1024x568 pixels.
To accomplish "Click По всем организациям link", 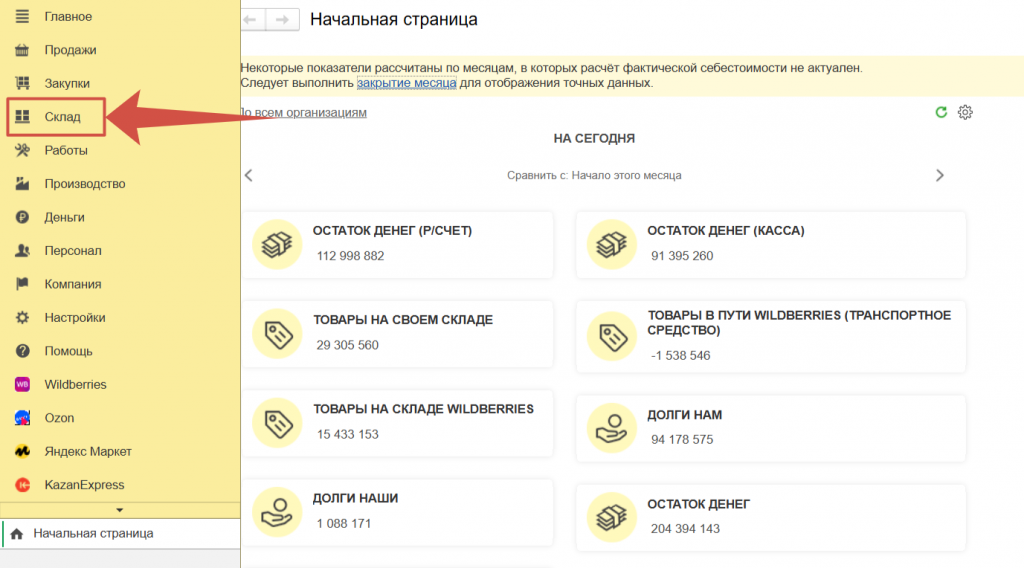I will point(304,113).
